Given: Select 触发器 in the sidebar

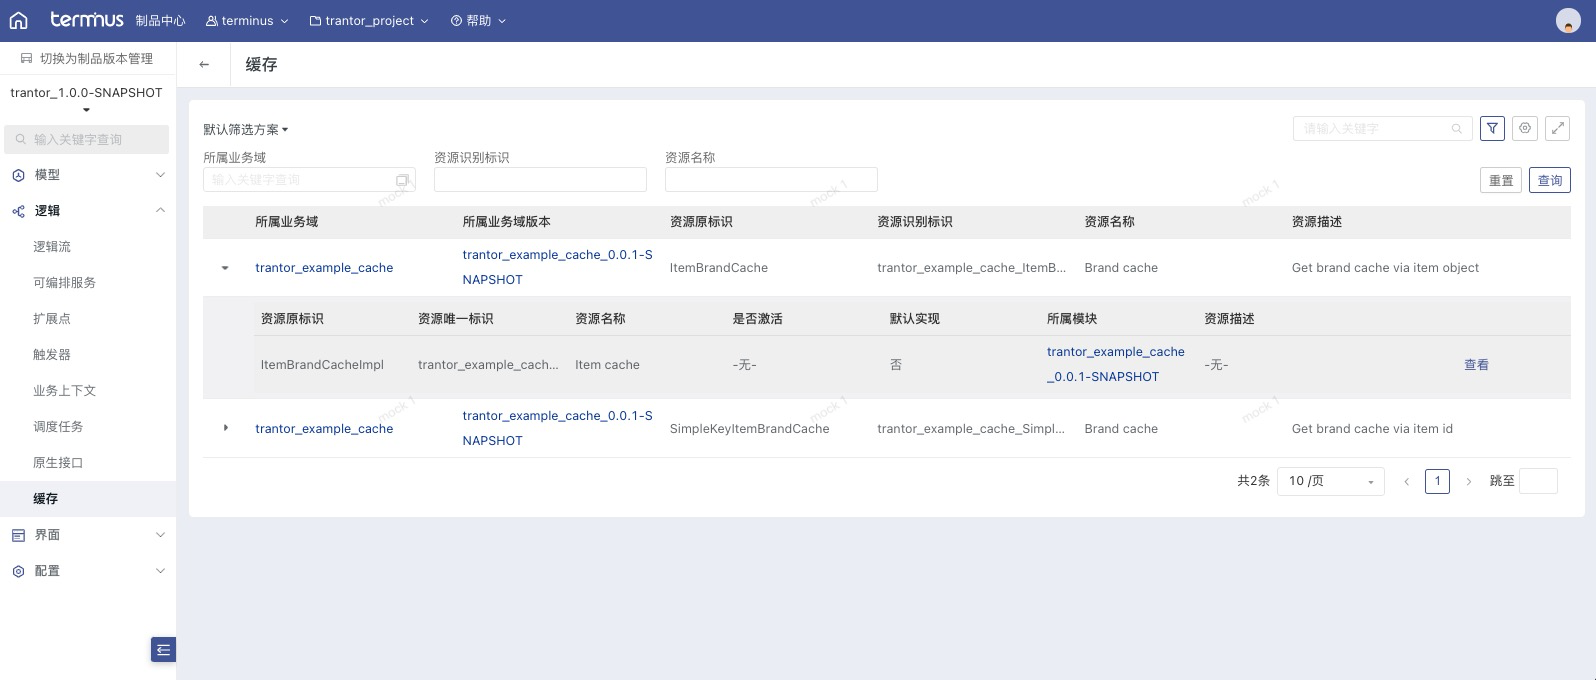Looking at the screenshot, I should [52, 354].
